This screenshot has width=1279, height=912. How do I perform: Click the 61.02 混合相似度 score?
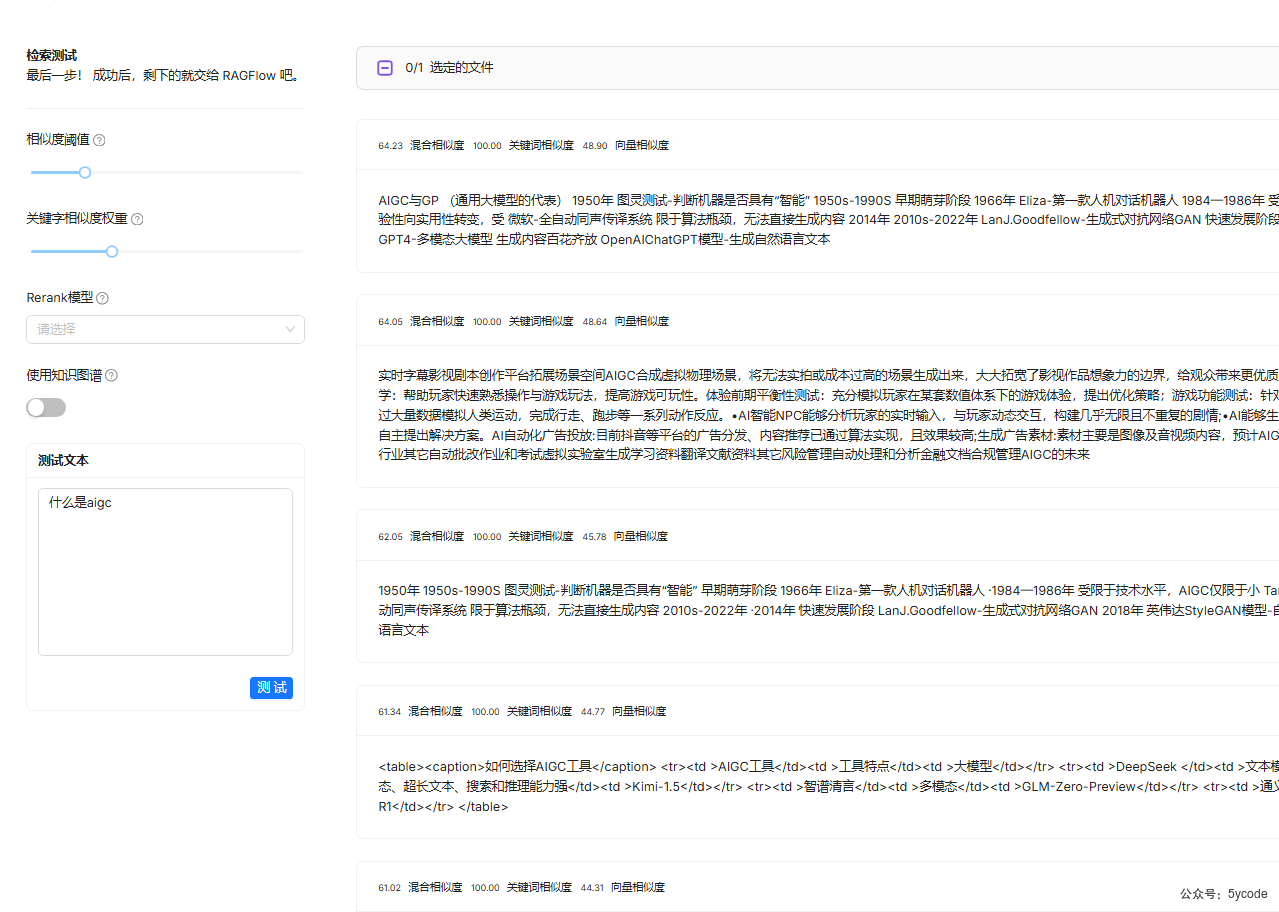[x=420, y=887]
